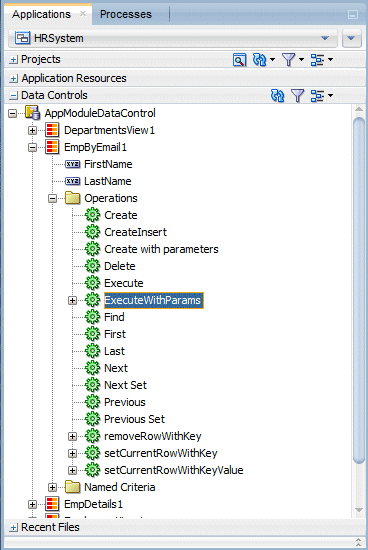Expand the Recent Files panel
This screenshot has width=368, height=550.
(x=13, y=527)
